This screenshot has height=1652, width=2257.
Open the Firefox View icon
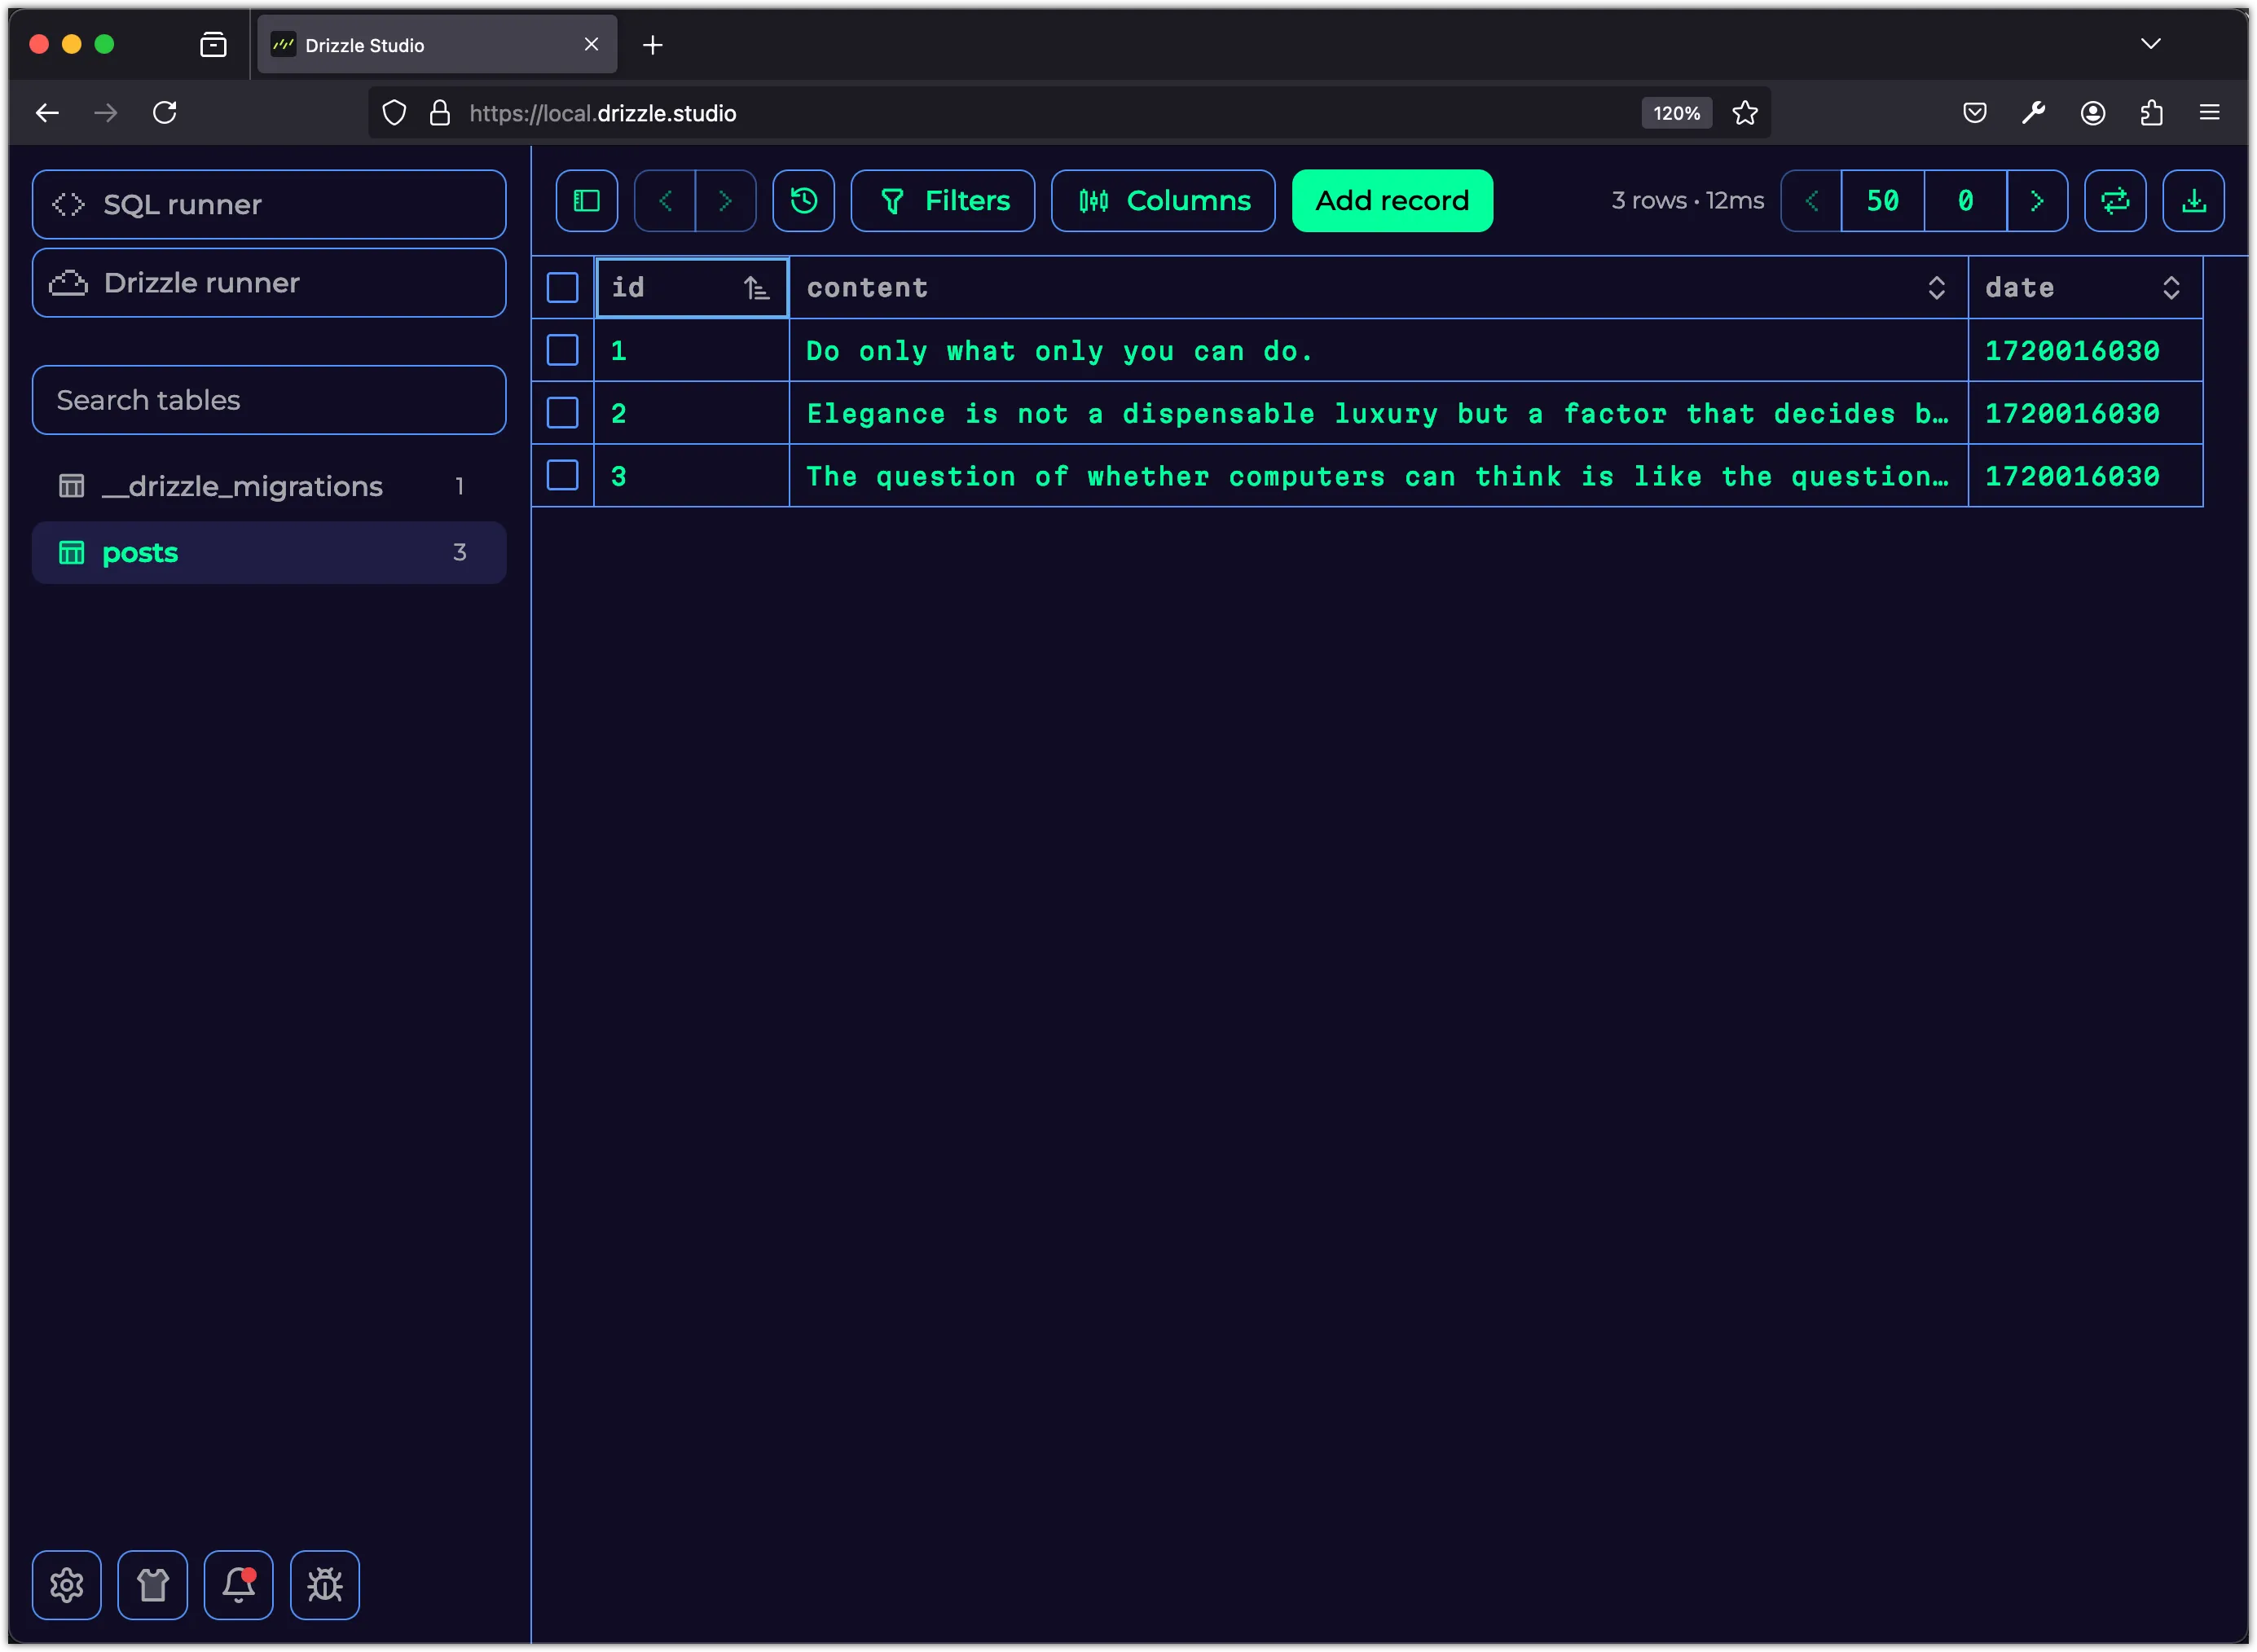point(213,45)
